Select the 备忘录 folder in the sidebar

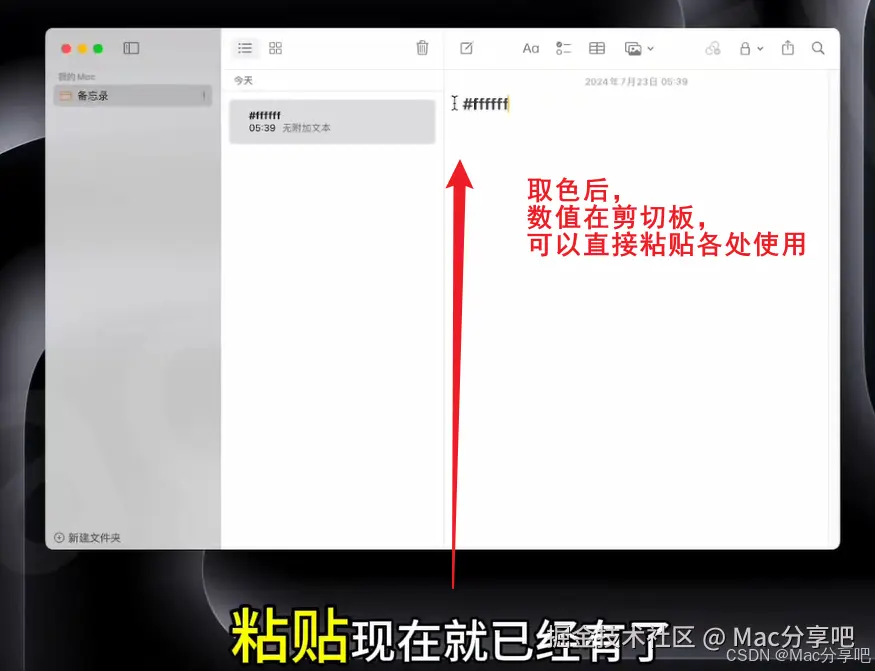[92, 95]
